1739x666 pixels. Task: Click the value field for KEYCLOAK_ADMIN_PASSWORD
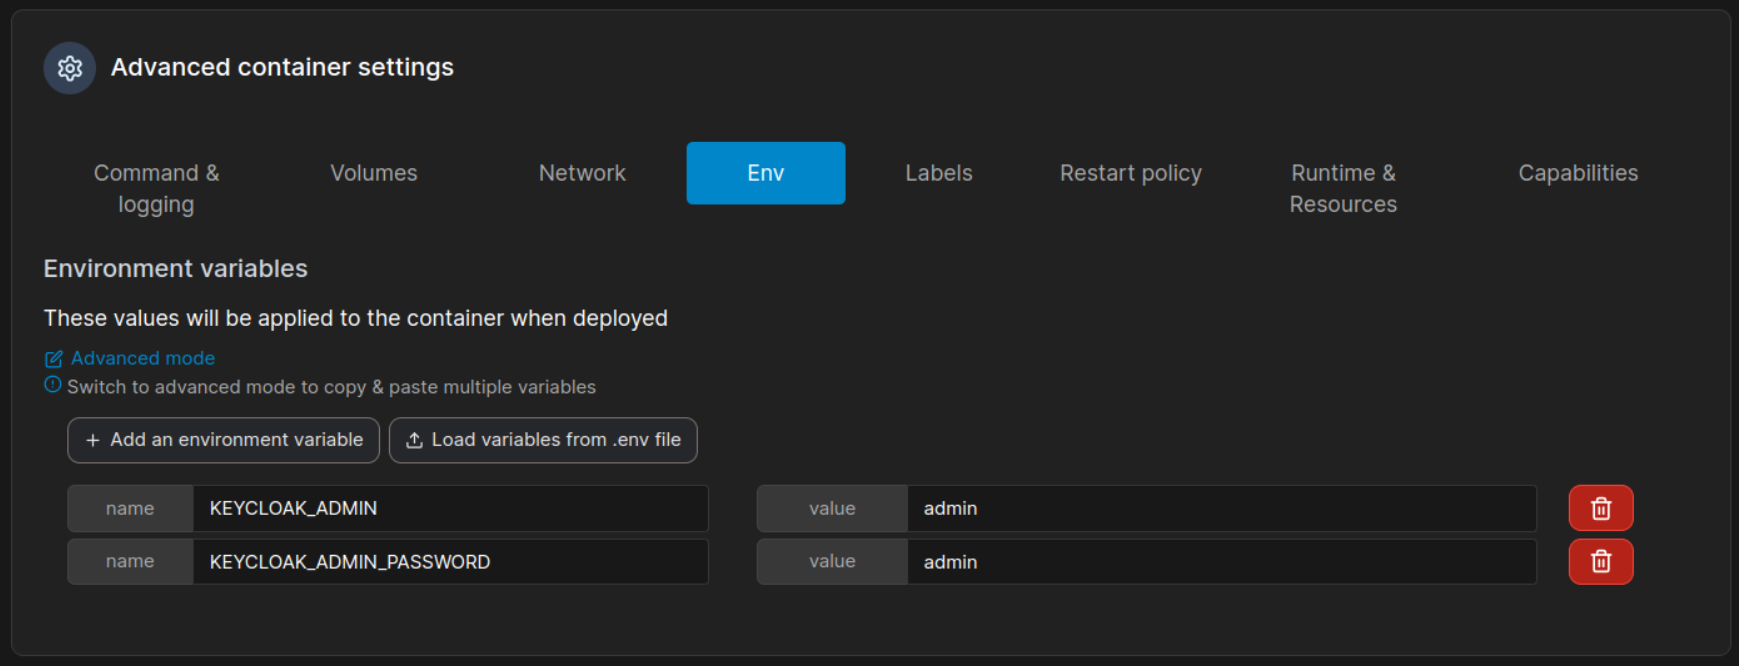[1220, 562]
